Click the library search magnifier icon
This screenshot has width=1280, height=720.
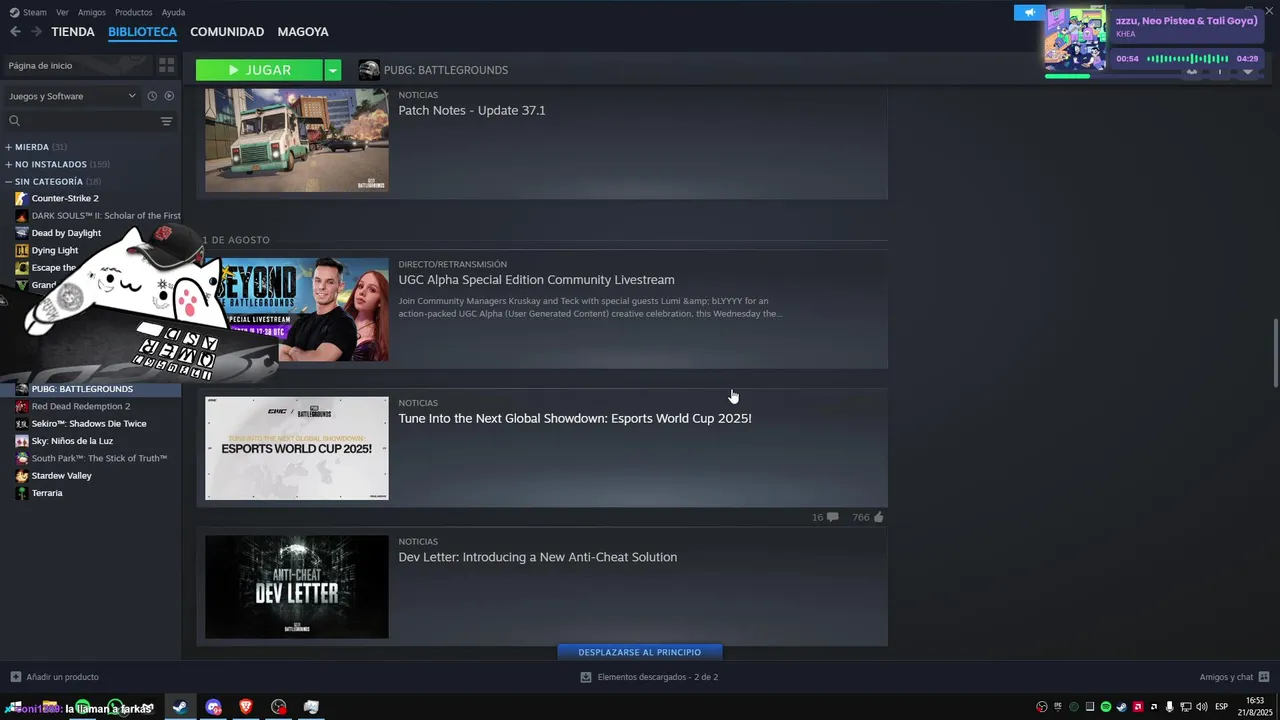(14, 121)
